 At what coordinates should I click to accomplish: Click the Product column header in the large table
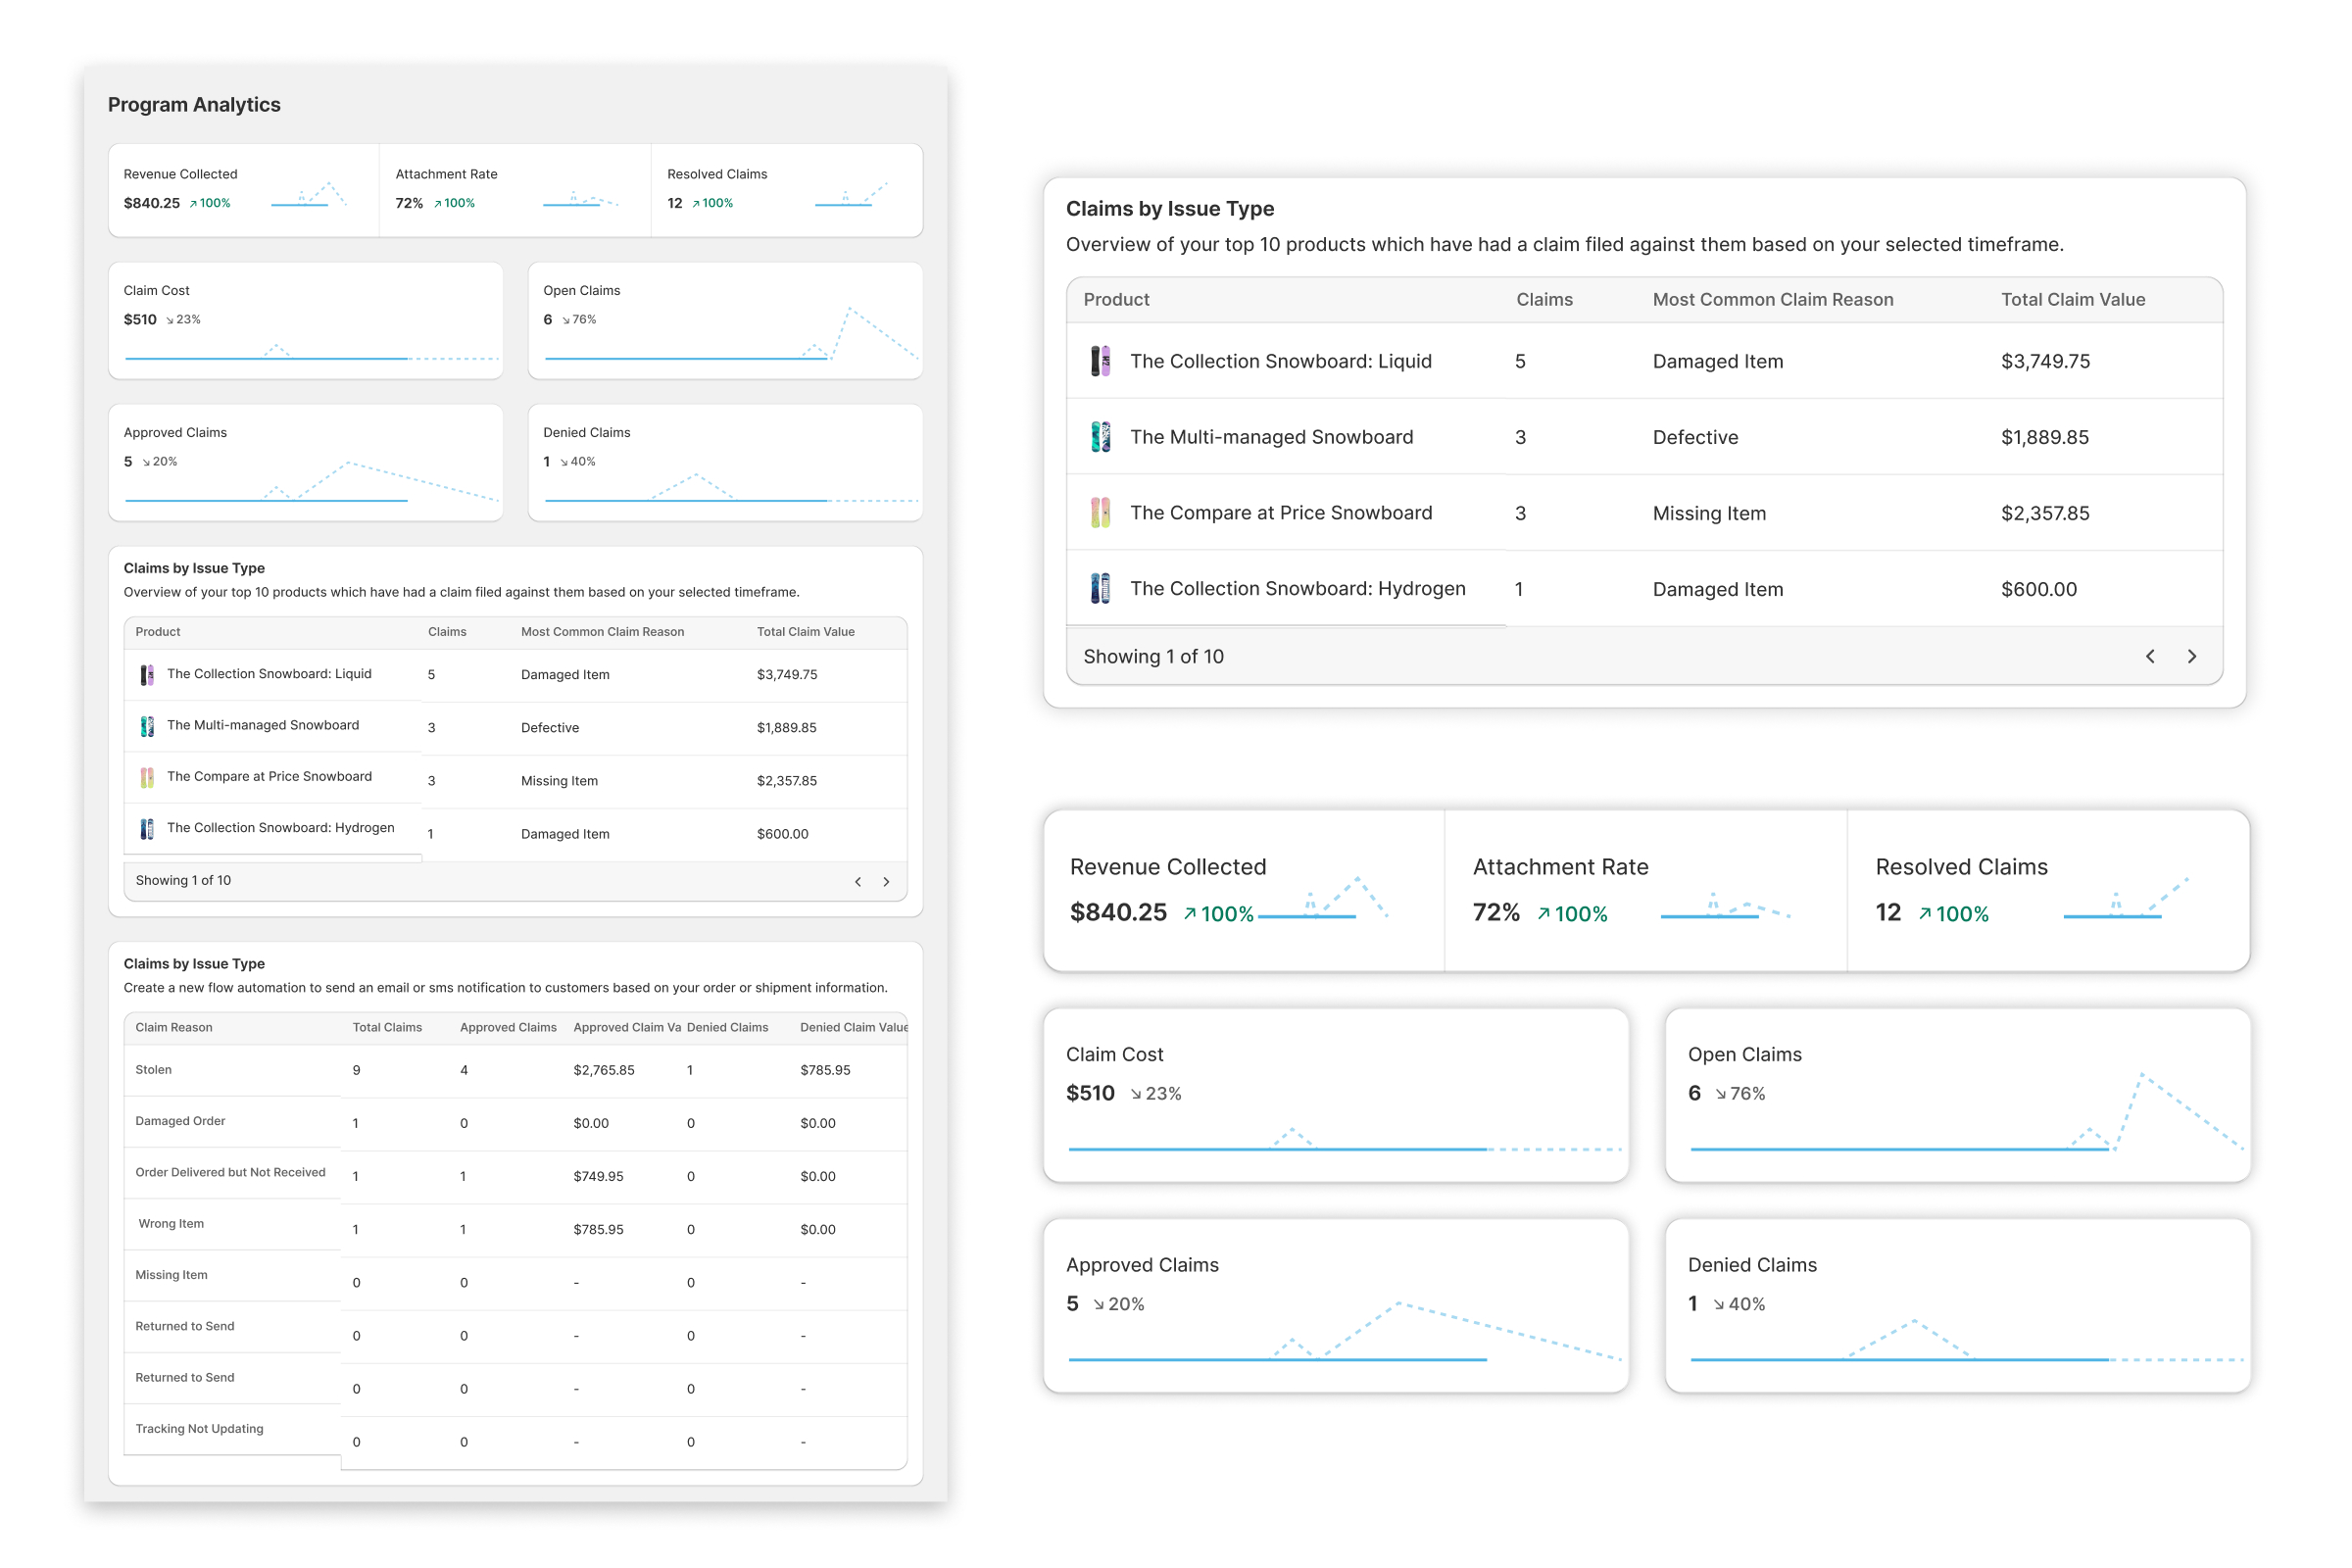1116,299
